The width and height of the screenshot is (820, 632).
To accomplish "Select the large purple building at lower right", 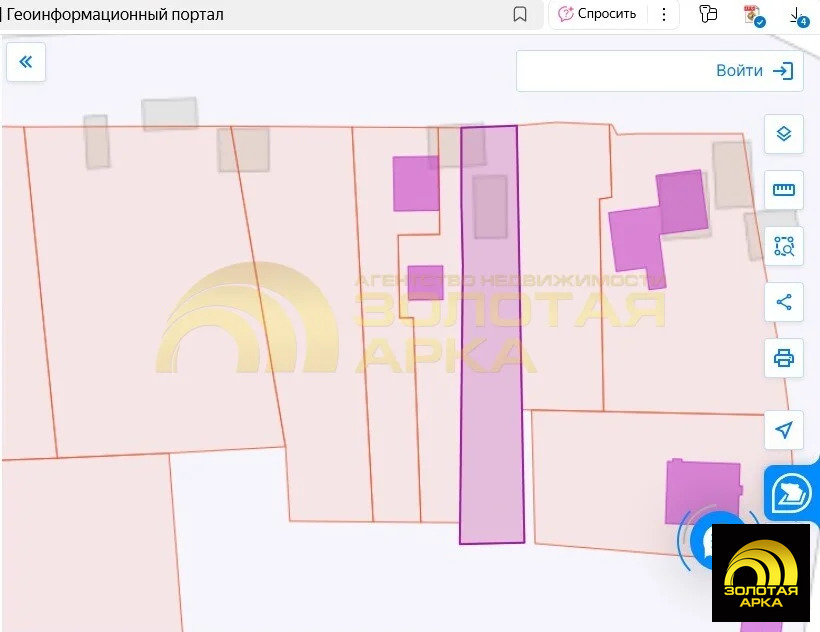I will tap(703, 492).
